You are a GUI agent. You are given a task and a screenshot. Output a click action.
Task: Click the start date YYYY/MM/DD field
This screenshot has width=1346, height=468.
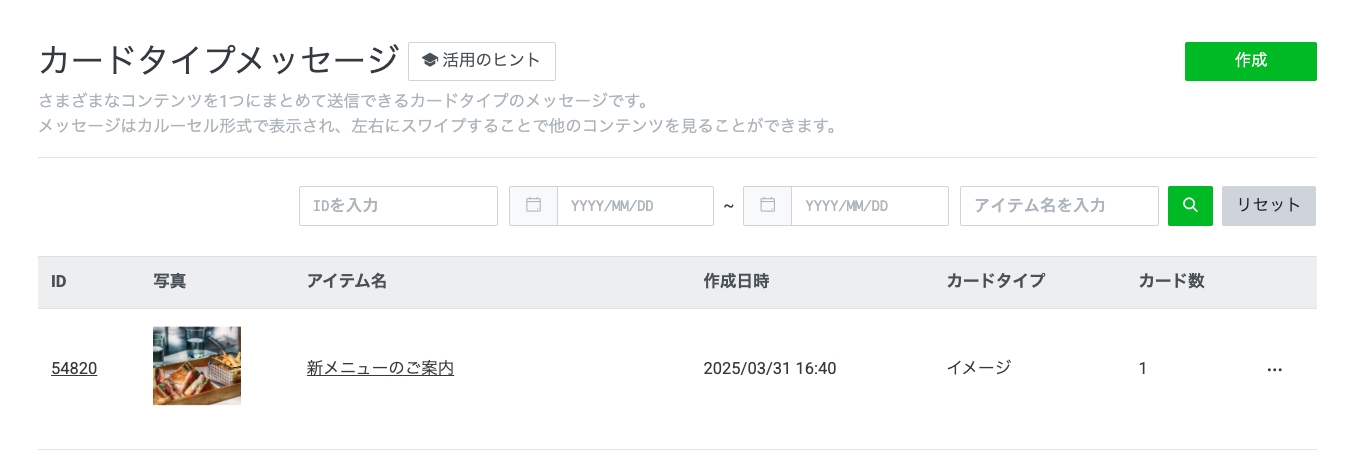(635, 205)
